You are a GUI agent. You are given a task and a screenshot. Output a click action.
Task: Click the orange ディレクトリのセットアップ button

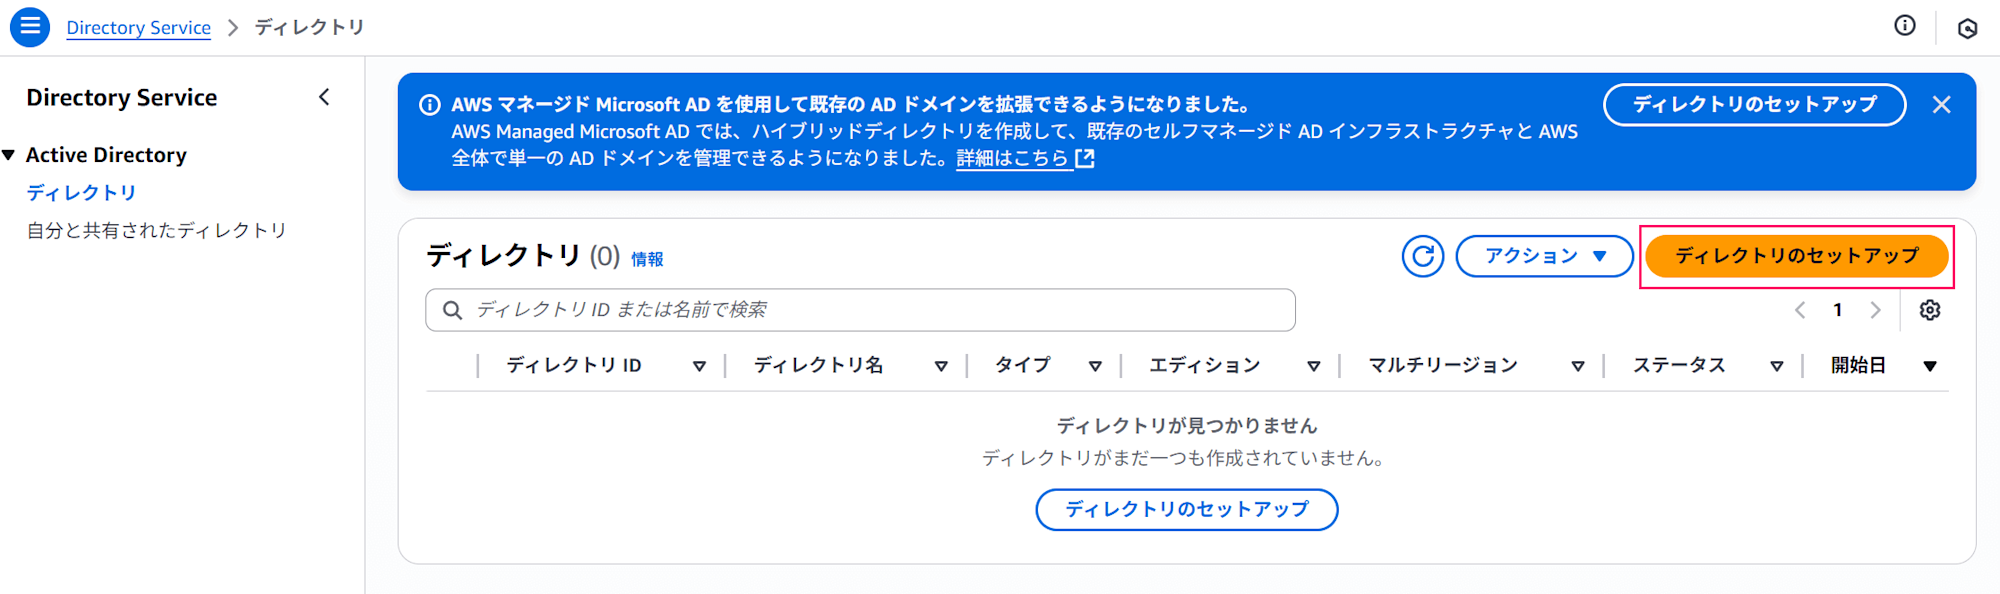[x=1796, y=256]
